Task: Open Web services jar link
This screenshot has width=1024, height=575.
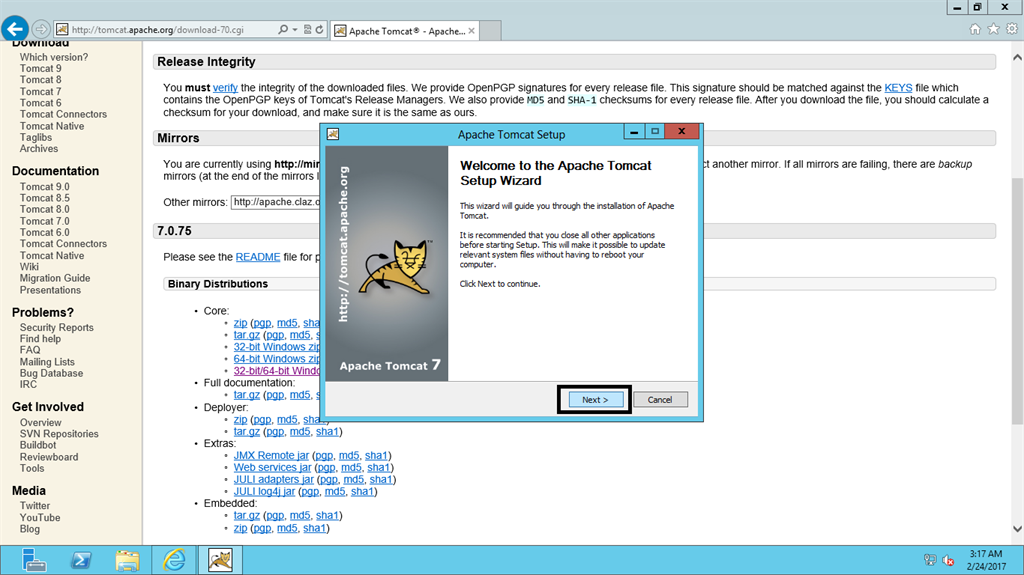Action: pos(272,467)
